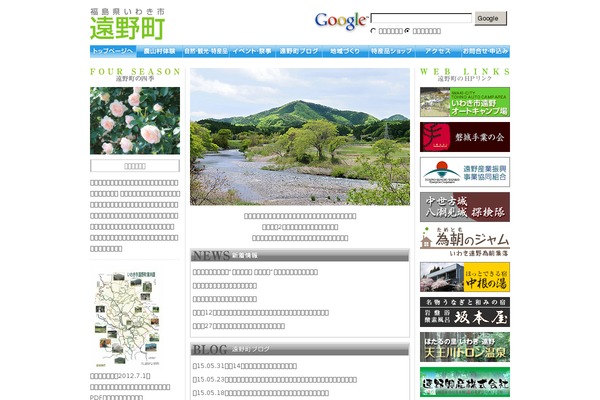Open お問合せ・申込み in navigation bar
600x400 pixels.
click(x=486, y=51)
